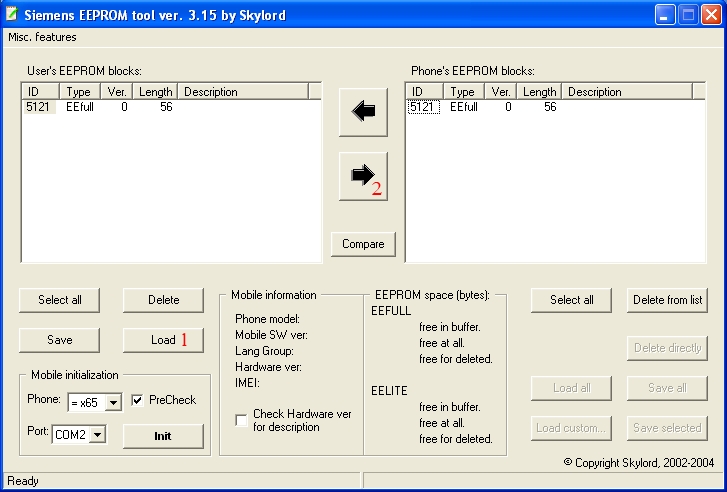
Task: Click the Load button
Action: pos(163,340)
